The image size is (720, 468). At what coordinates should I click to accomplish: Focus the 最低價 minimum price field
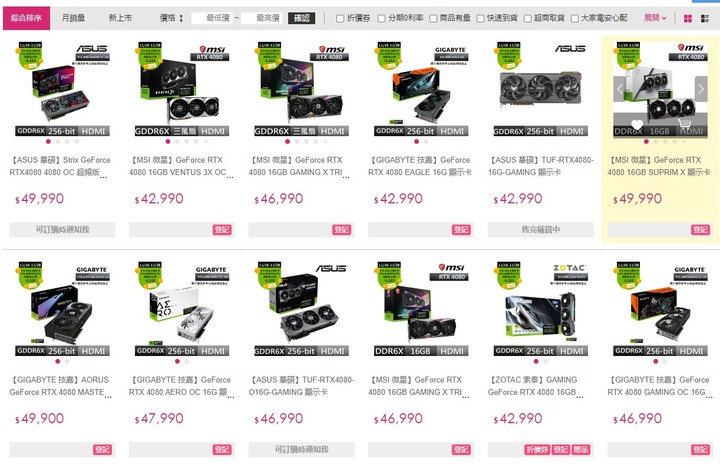213,18
